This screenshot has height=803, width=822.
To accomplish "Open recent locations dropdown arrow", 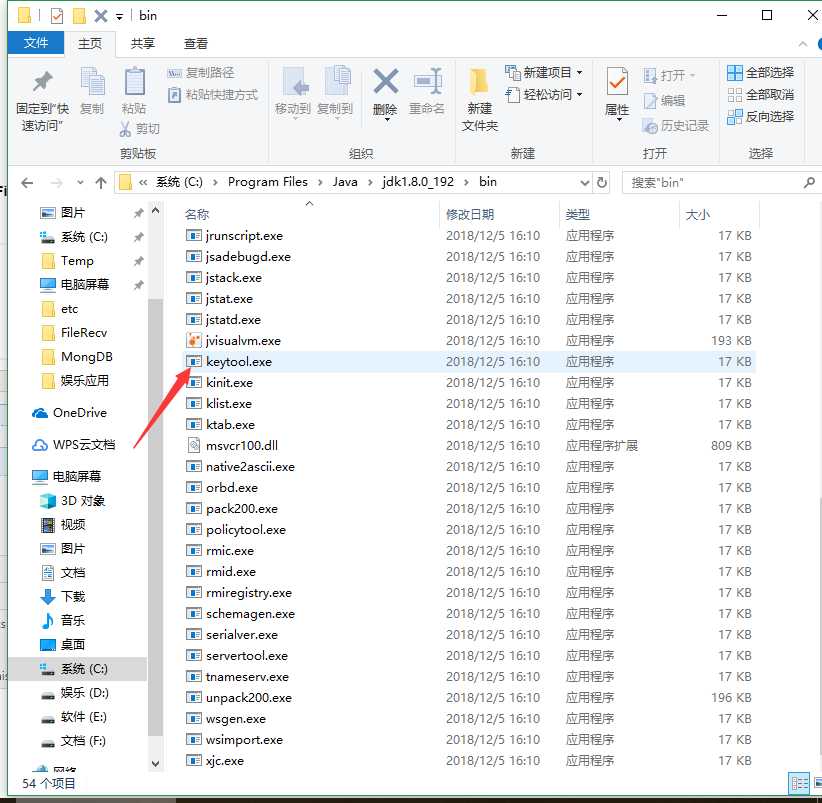I will [x=80, y=182].
